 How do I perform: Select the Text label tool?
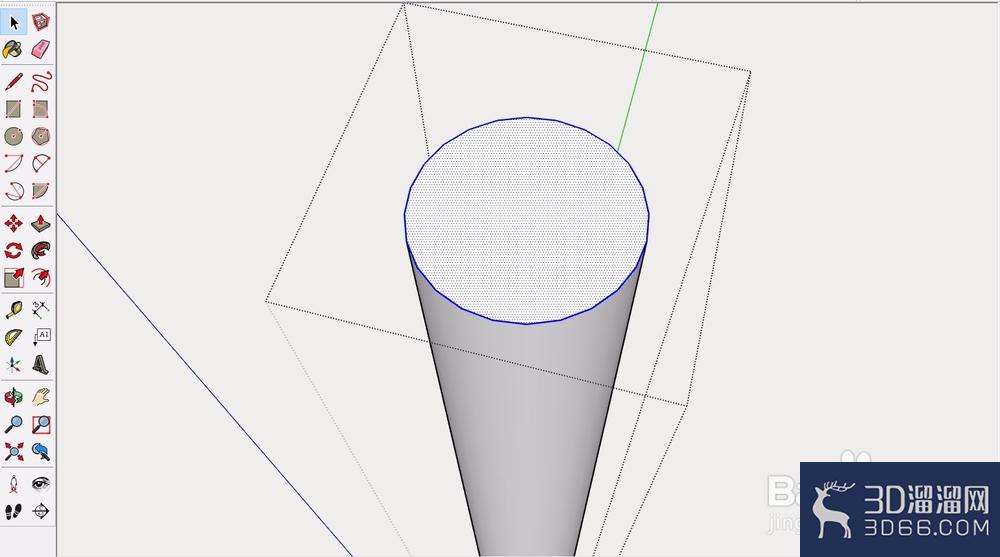pos(41,337)
